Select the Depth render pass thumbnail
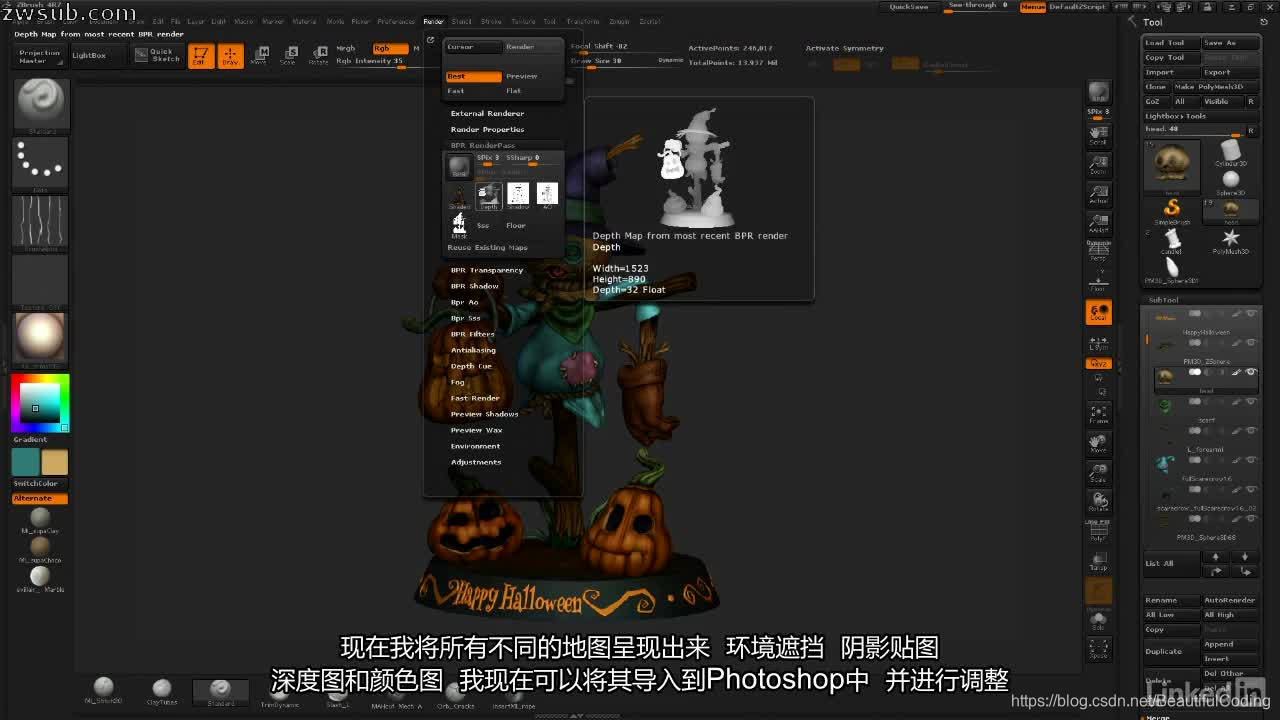This screenshot has width=1280, height=720. (488, 195)
